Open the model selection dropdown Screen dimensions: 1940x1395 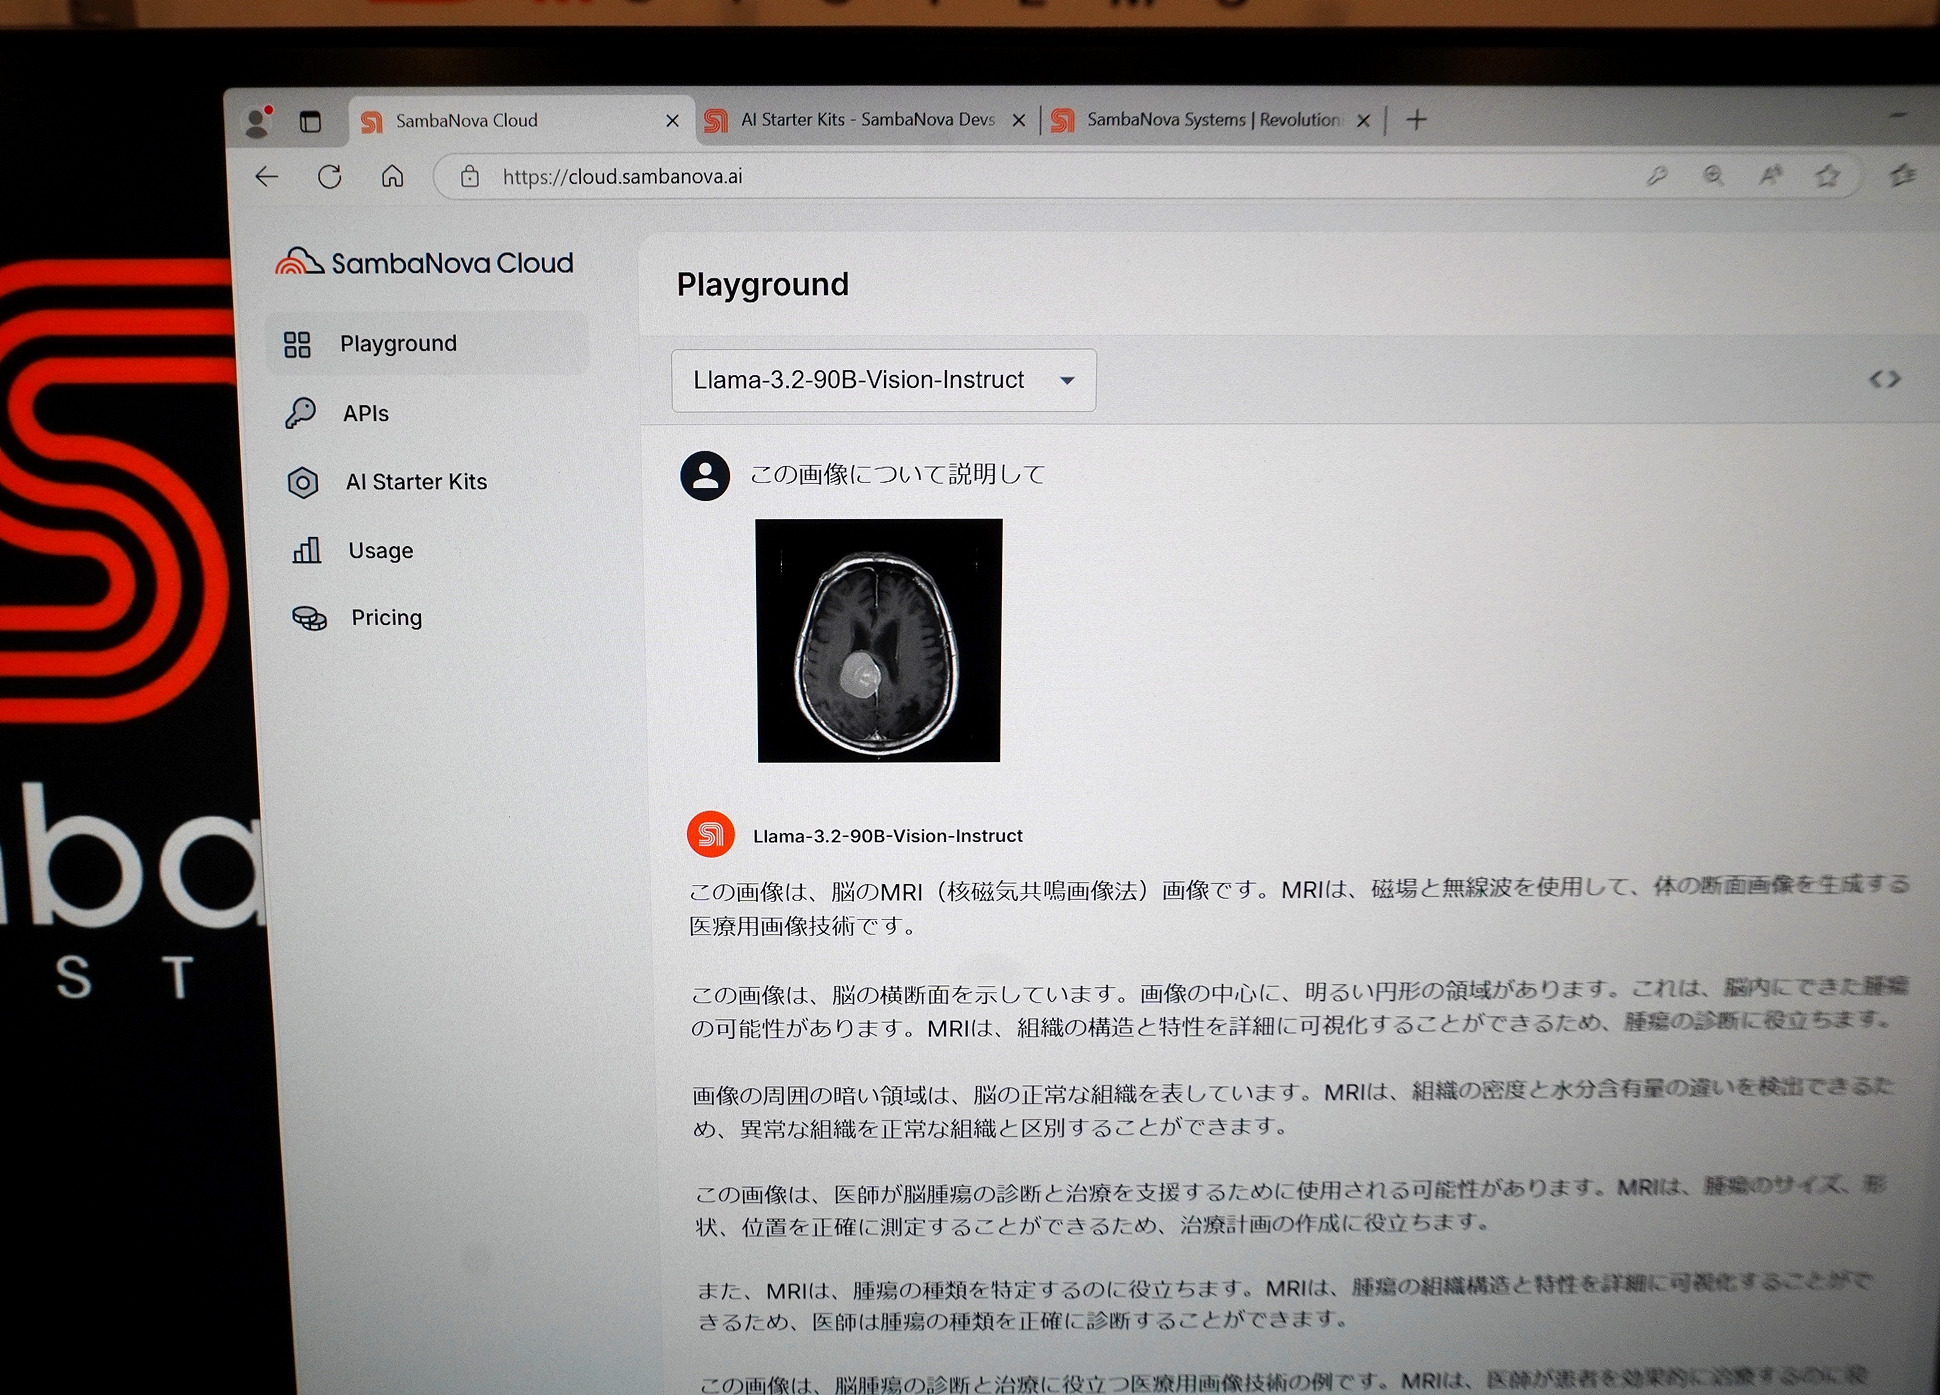pos(1067,381)
